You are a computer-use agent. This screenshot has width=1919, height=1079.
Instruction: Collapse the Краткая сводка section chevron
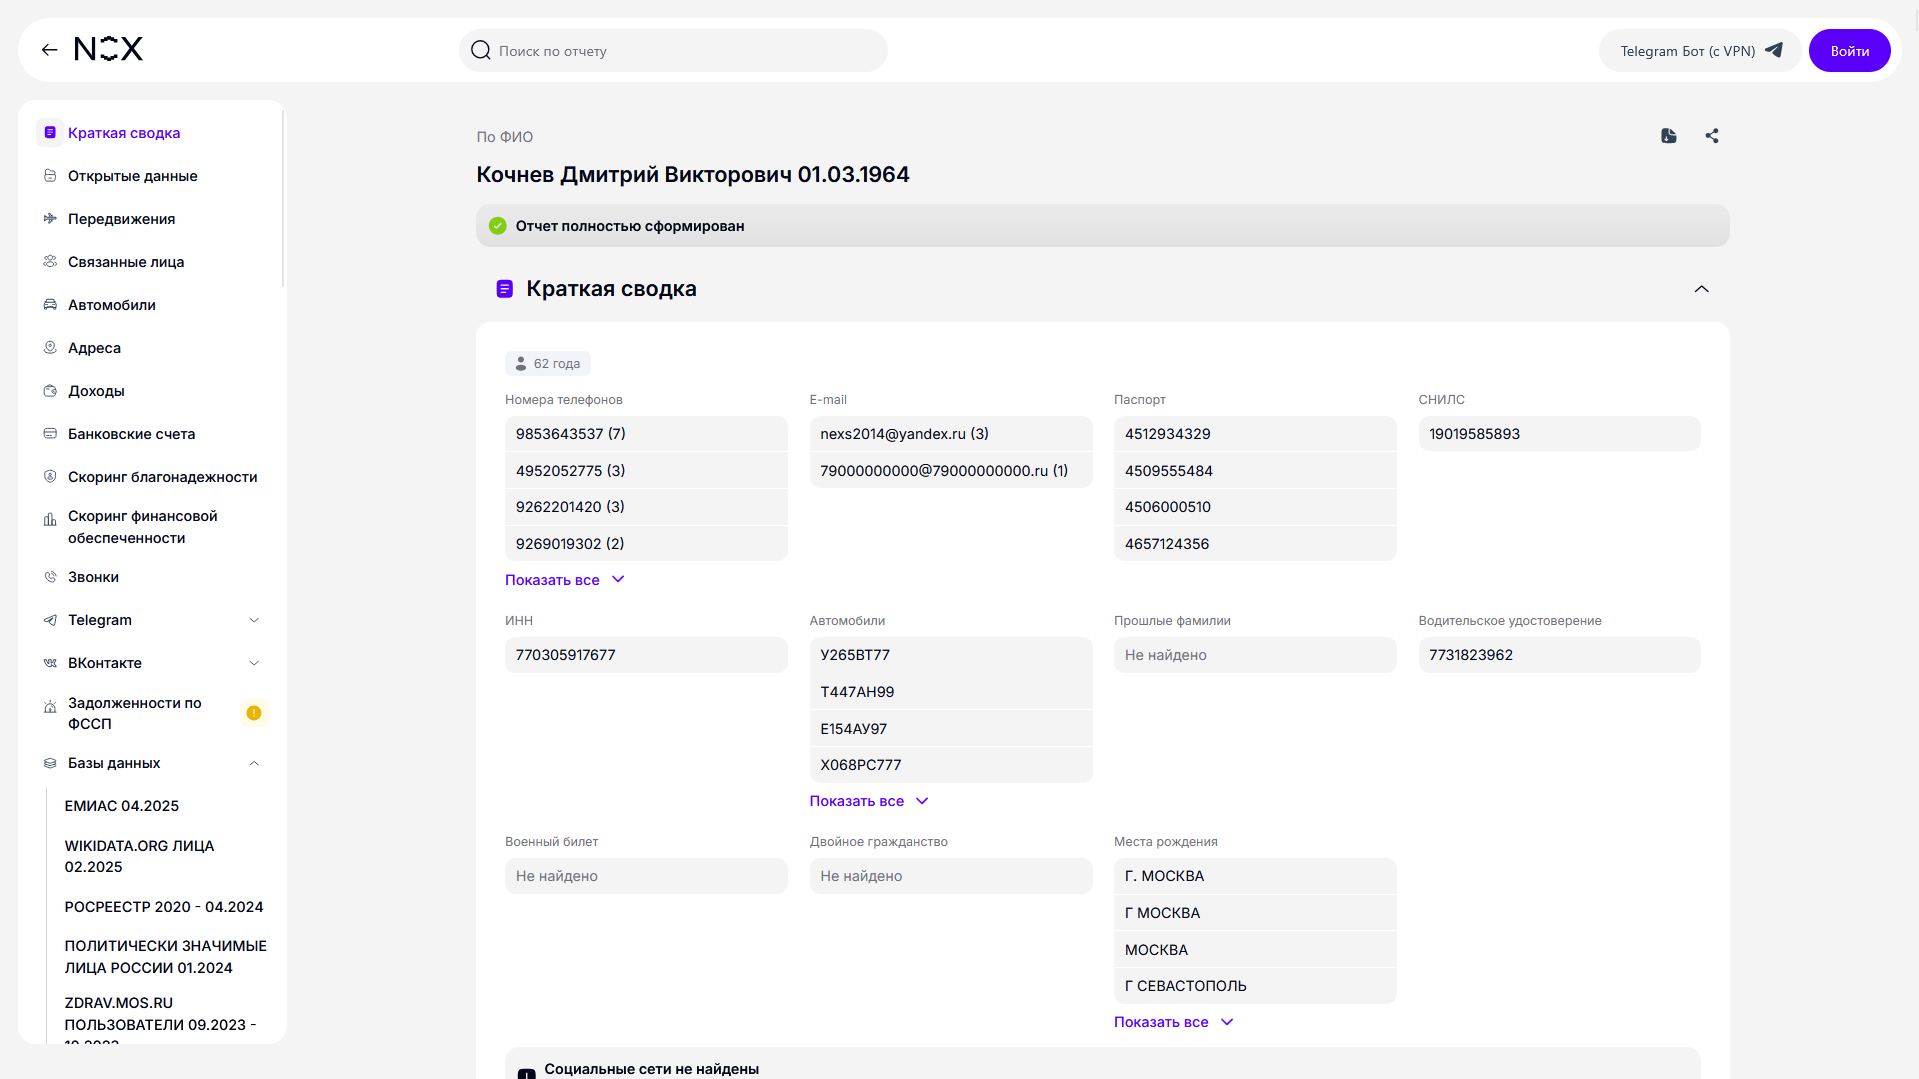[1702, 289]
